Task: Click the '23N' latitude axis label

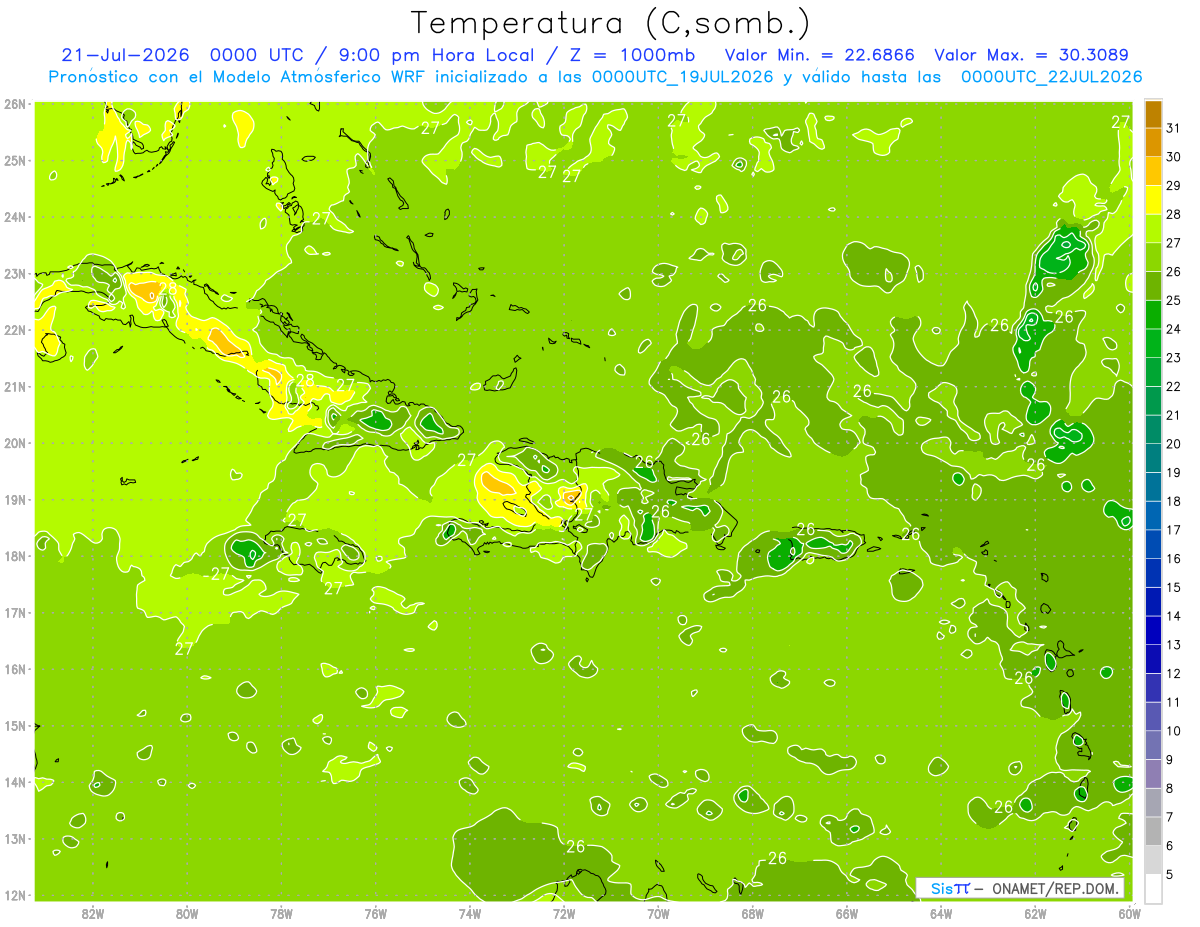Action: pyautogui.click(x=15, y=273)
